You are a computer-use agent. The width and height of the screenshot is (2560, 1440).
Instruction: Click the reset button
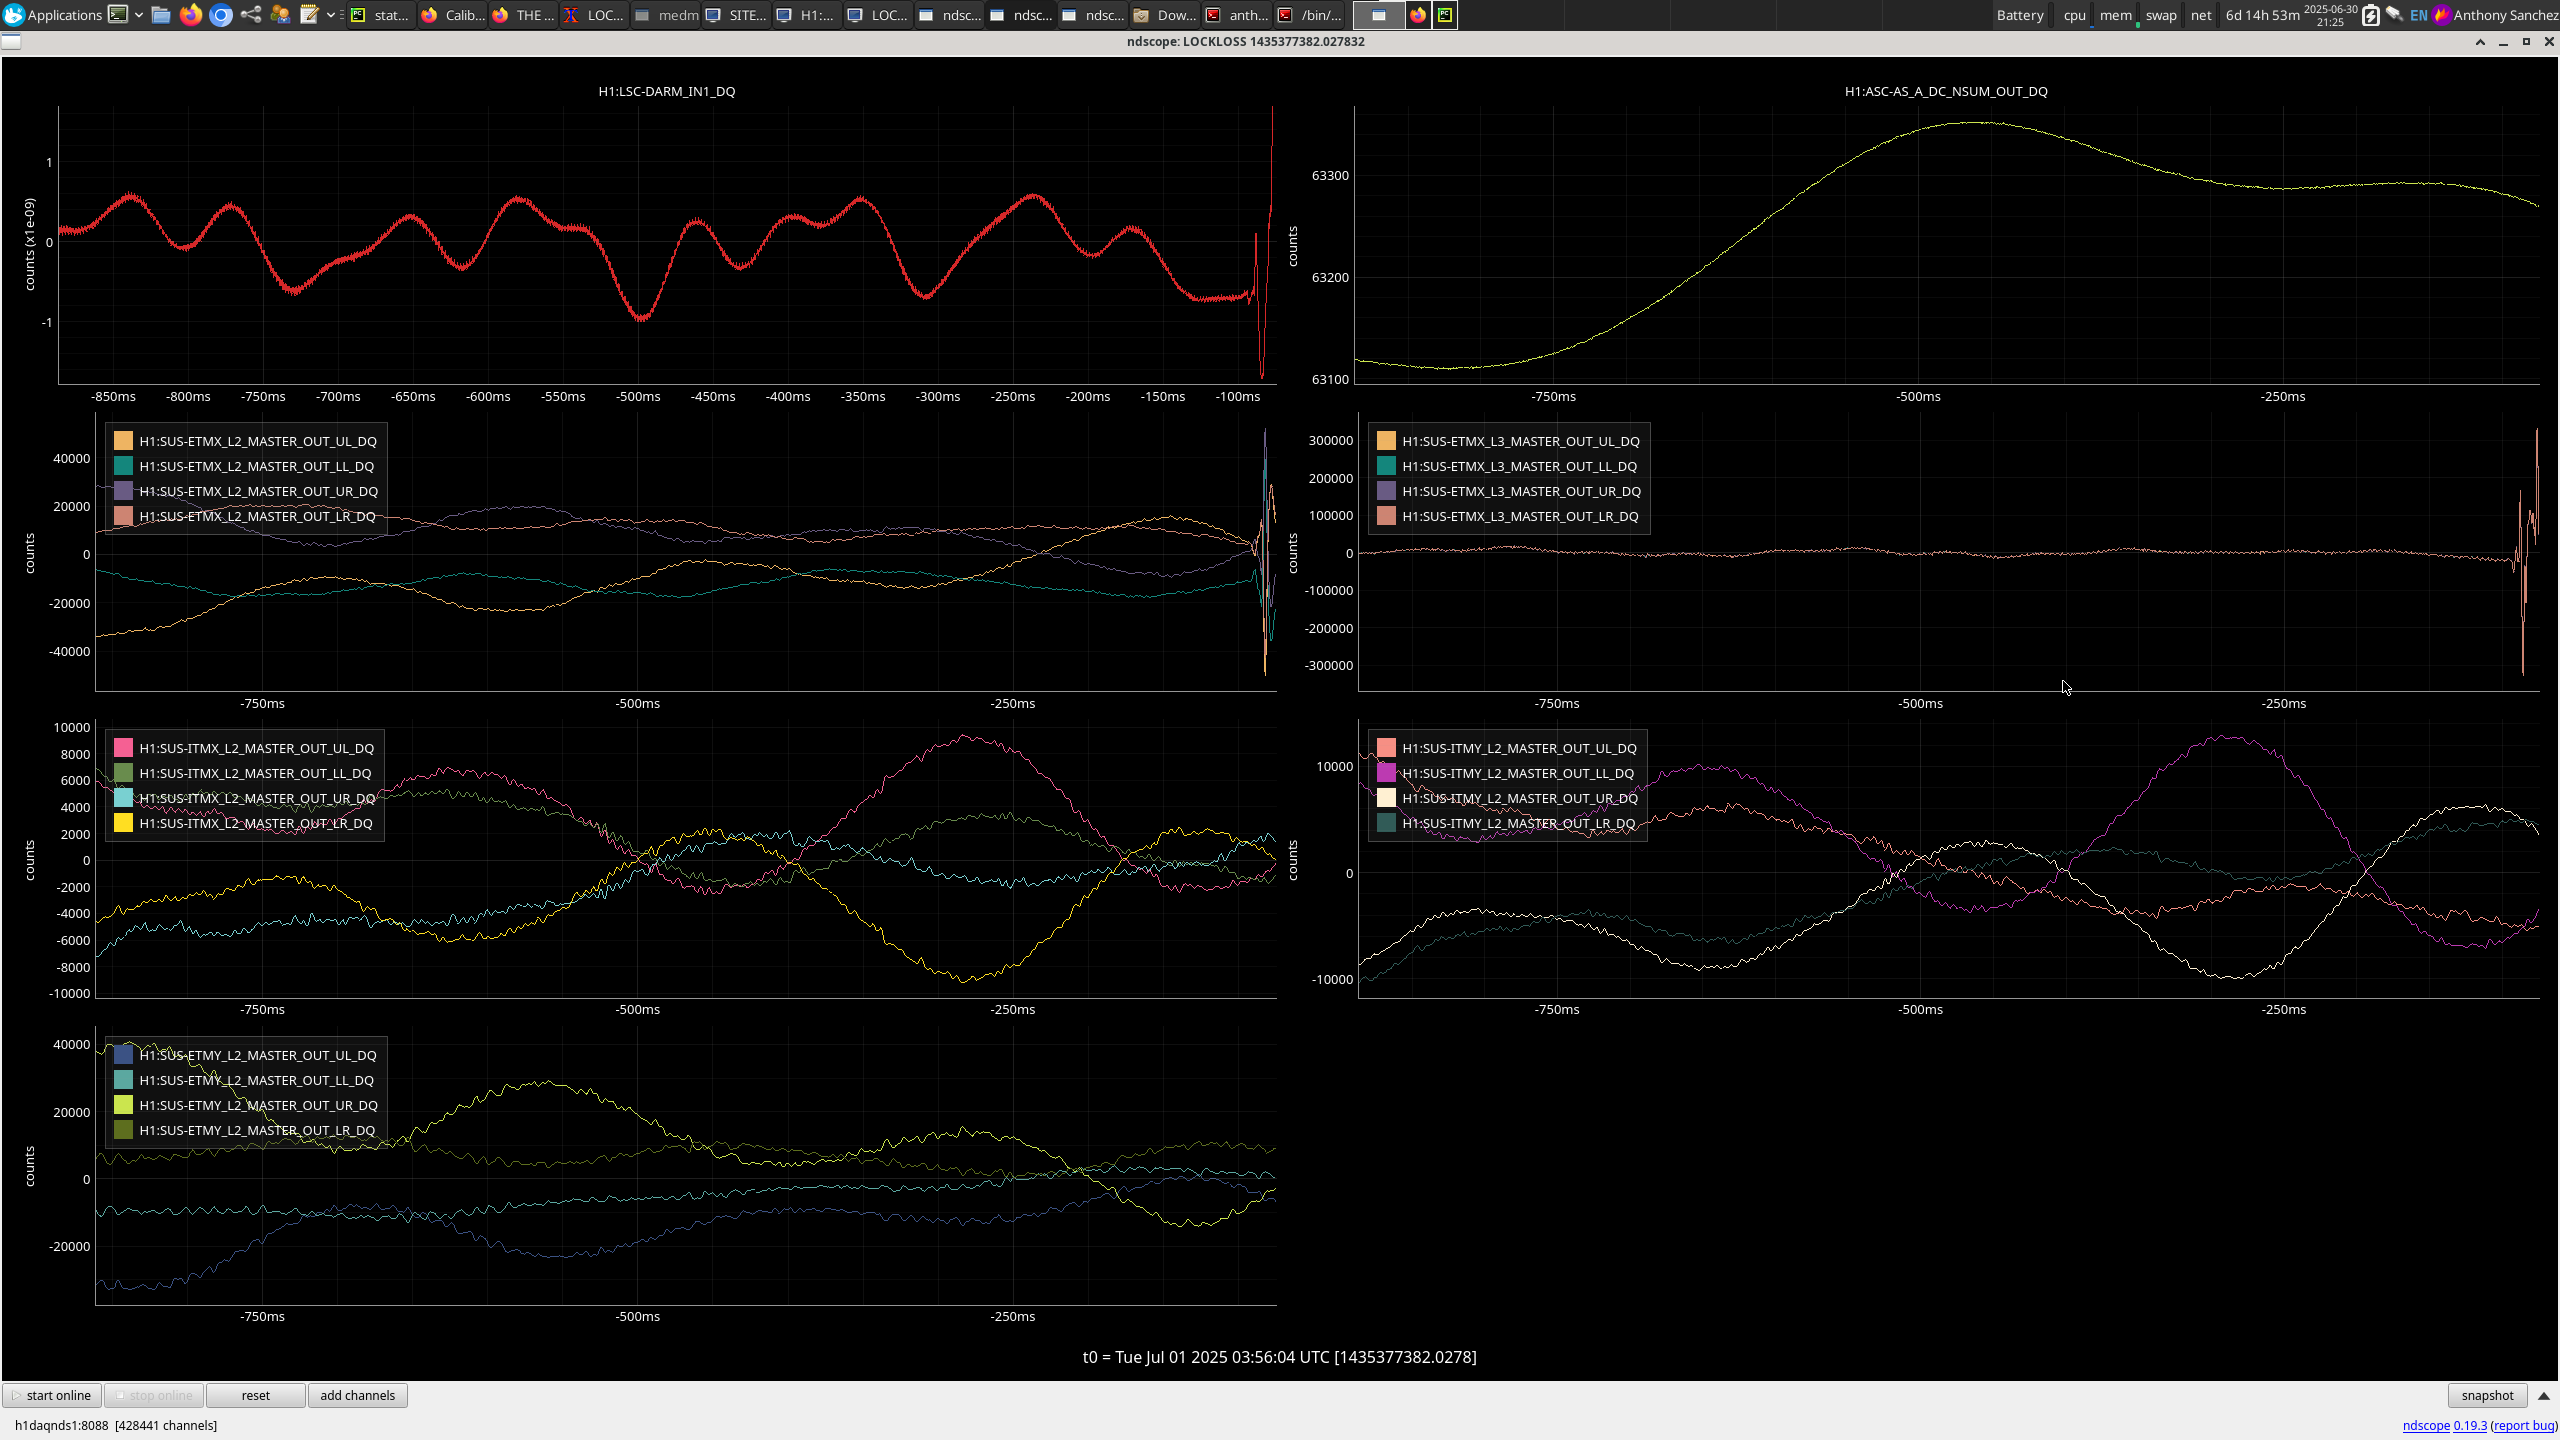click(255, 1395)
